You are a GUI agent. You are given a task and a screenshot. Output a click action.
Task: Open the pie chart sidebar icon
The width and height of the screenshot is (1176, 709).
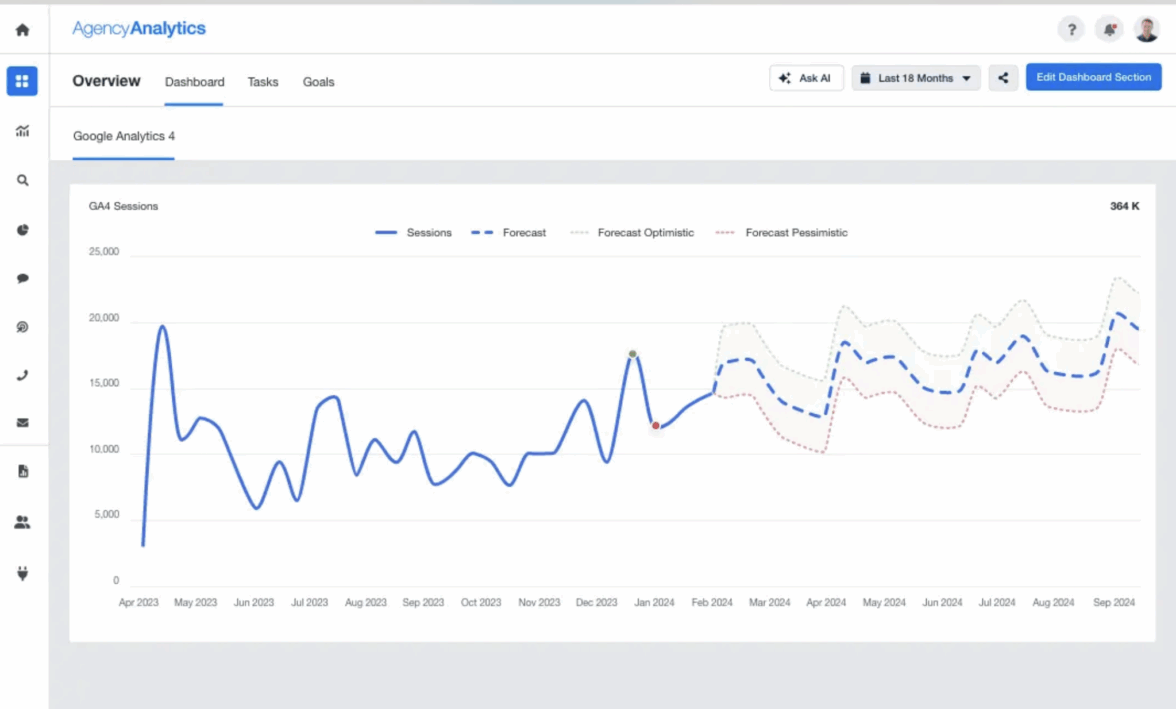pyautogui.click(x=22, y=230)
